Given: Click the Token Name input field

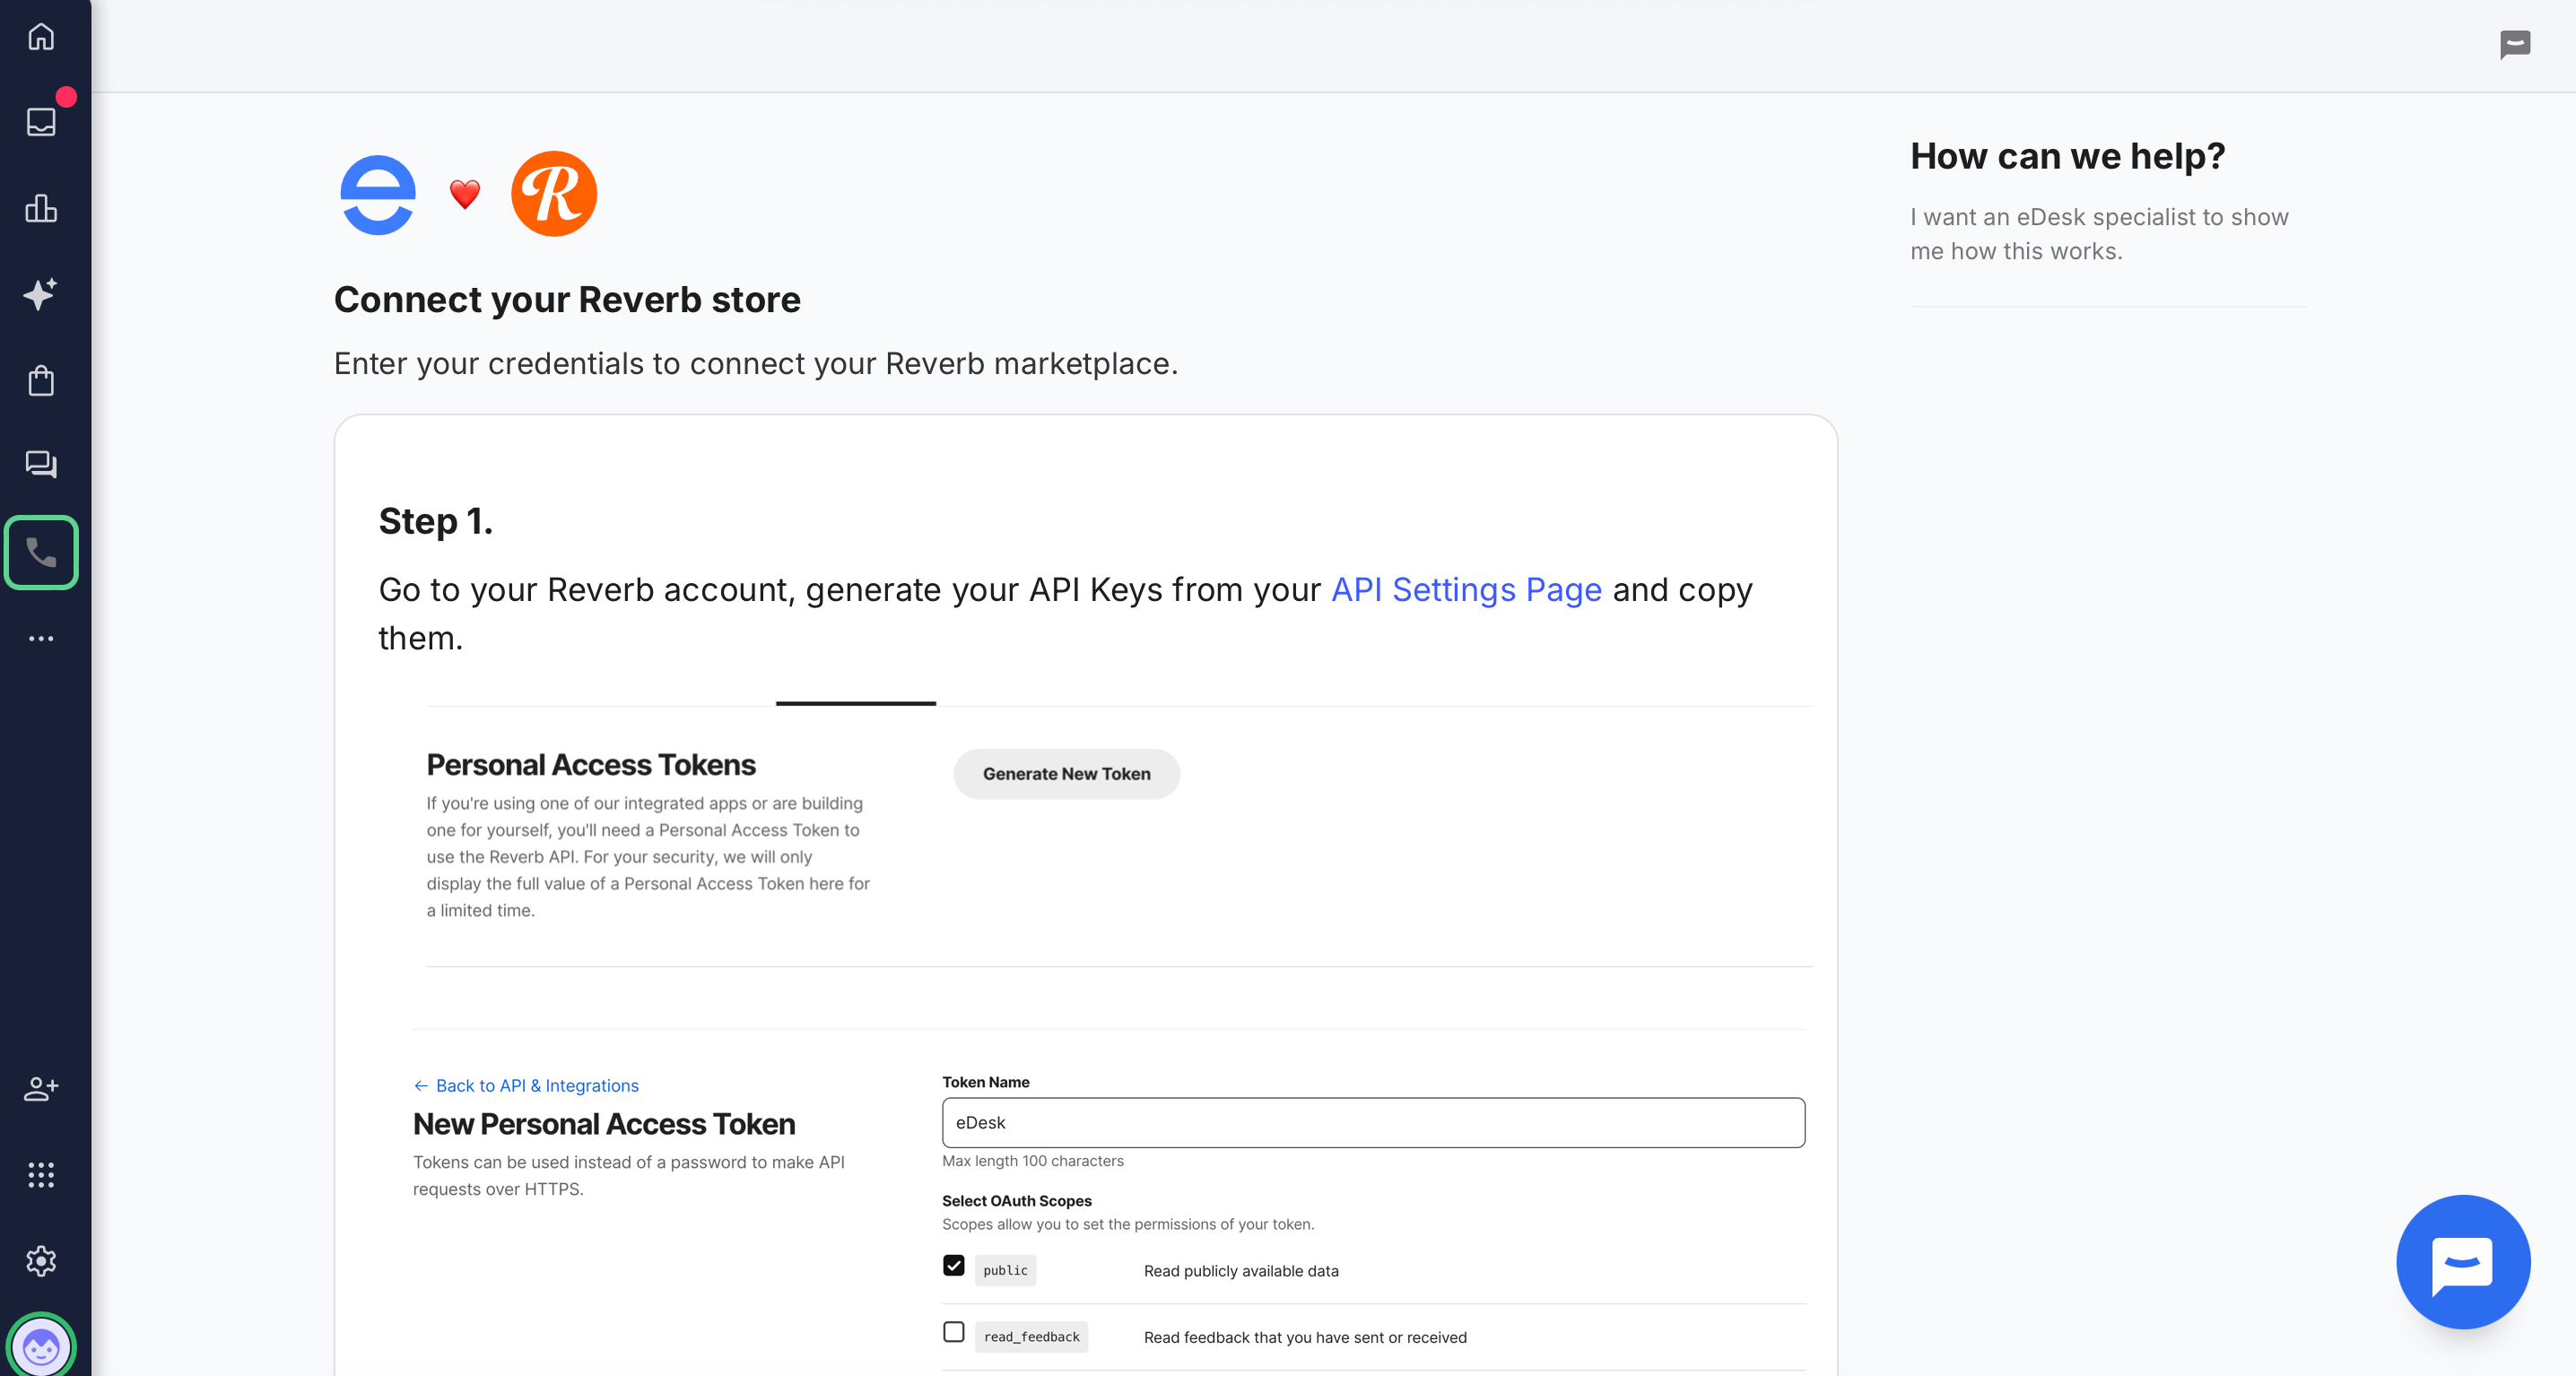Looking at the screenshot, I should [x=1372, y=1123].
